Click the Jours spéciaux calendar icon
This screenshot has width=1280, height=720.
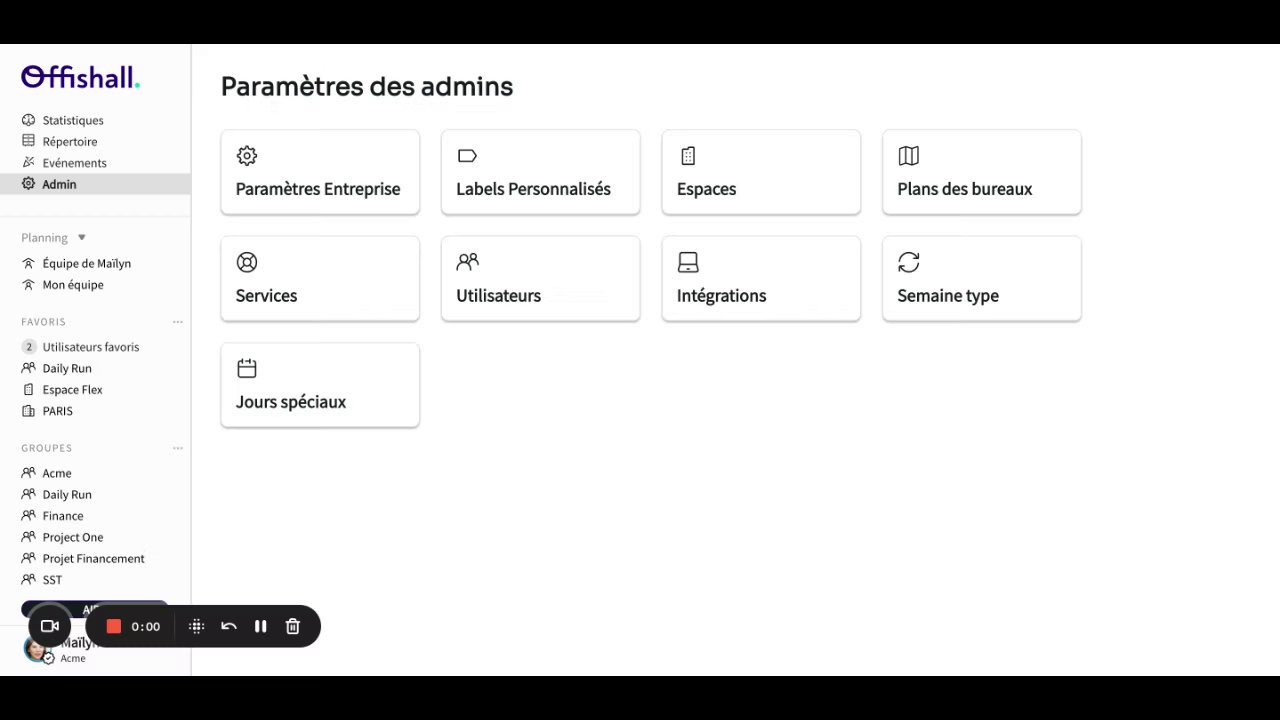click(247, 369)
